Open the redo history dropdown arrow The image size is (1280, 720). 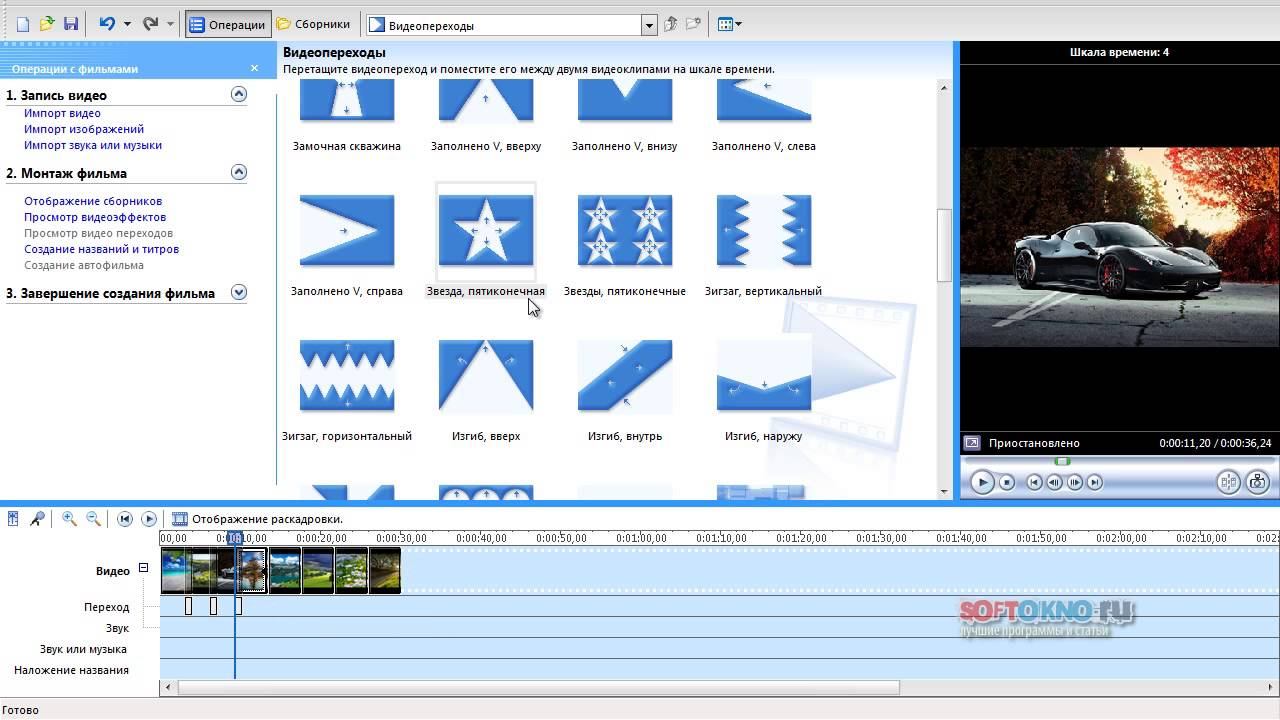(170, 24)
